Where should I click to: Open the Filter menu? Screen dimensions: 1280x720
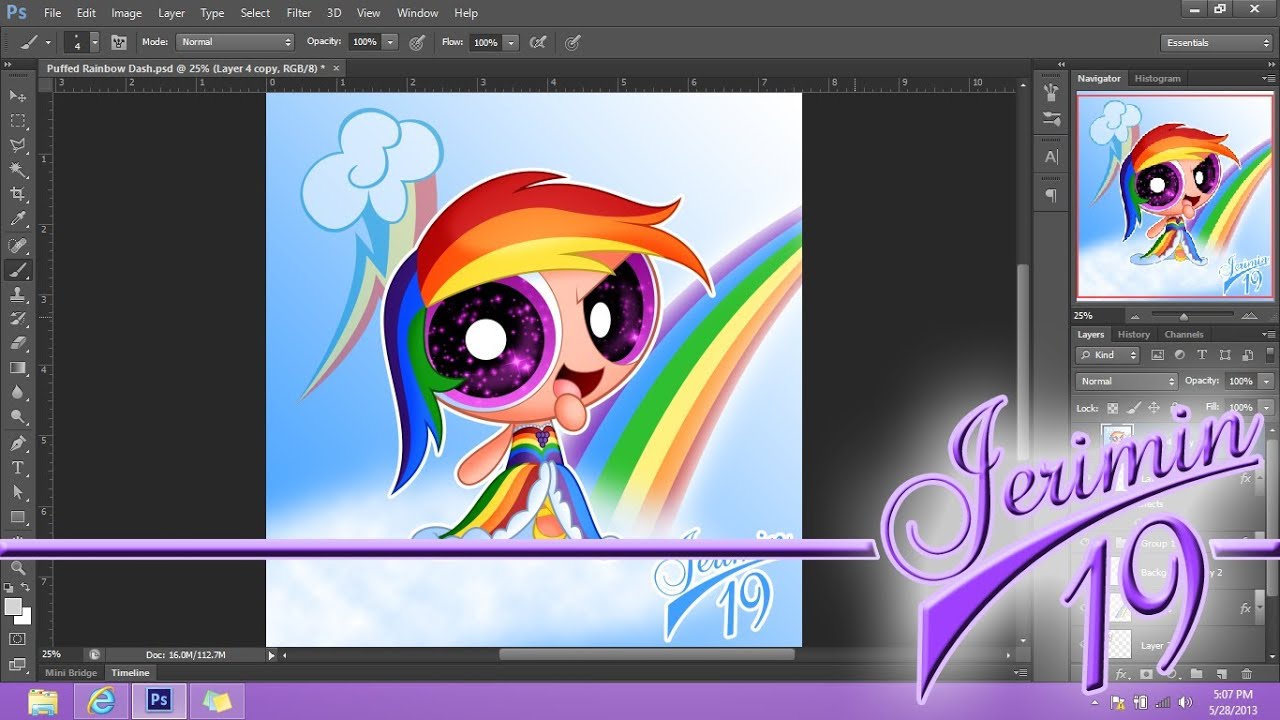299,13
